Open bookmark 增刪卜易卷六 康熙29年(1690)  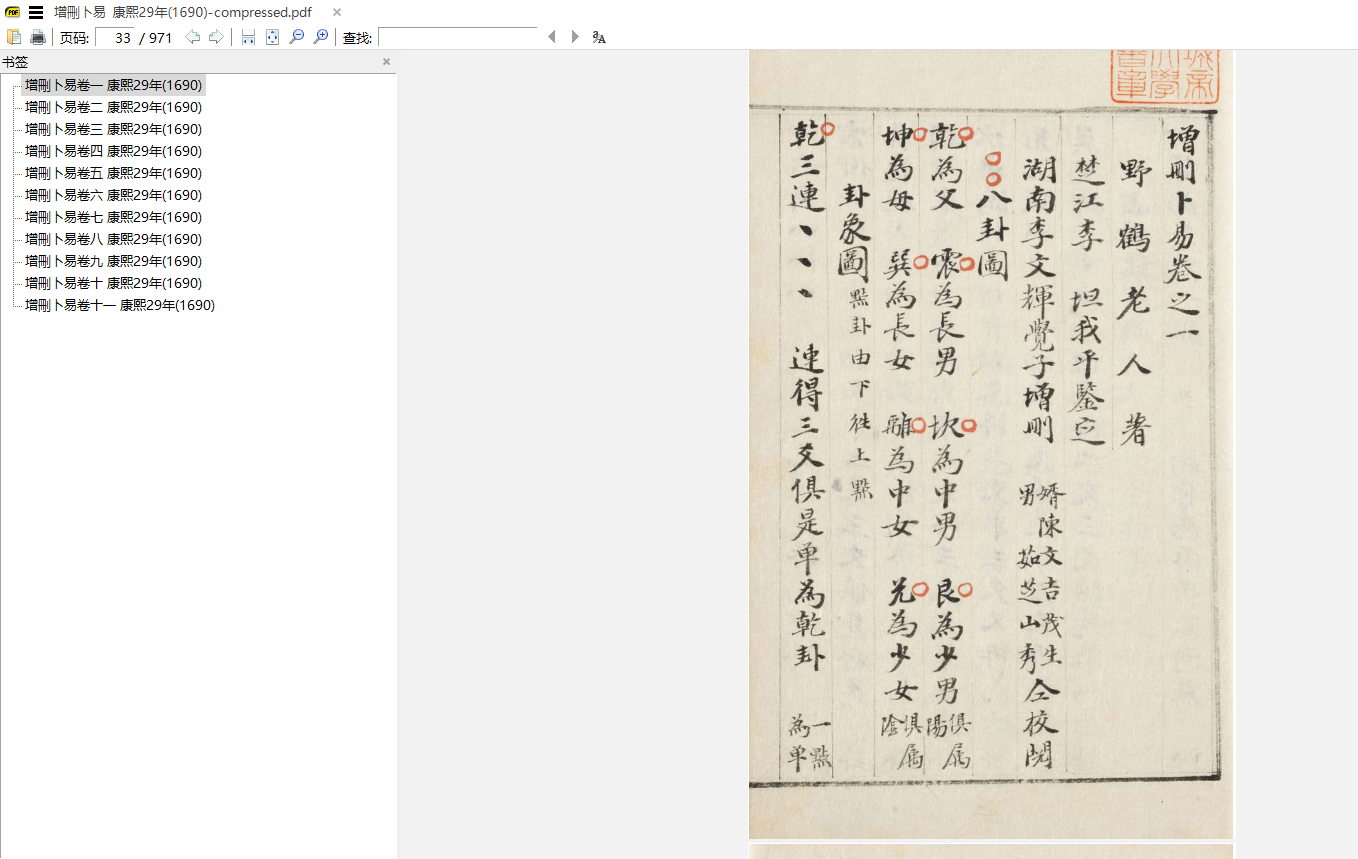(x=113, y=195)
